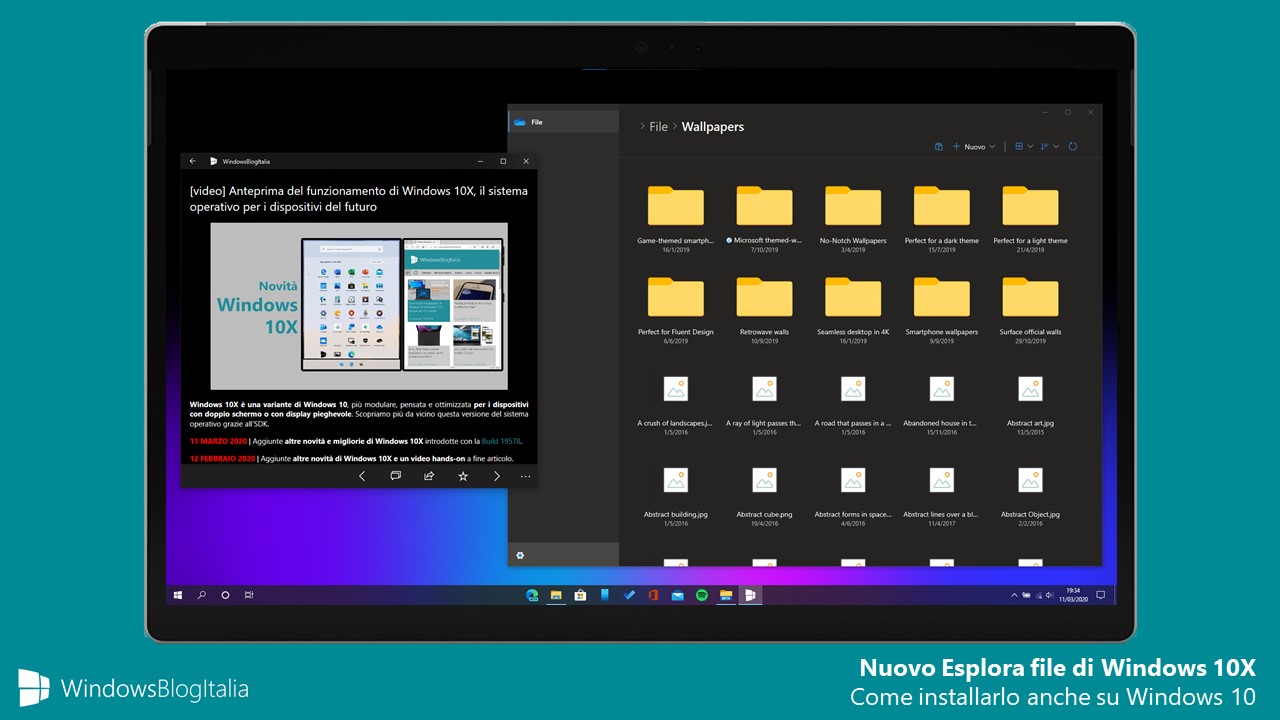
Task: Click the share/paste icon left of Nuovo
Action: pyautogui.click(x=938, y=146)
